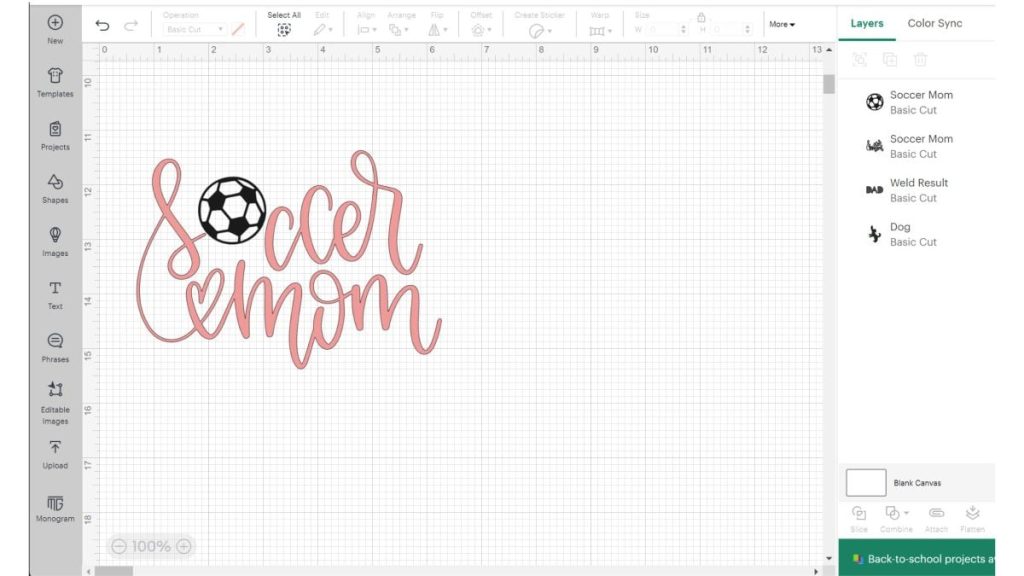Zoom in with the plus icon
Screen dimensions: 1024x576
(x=184, y=546)
